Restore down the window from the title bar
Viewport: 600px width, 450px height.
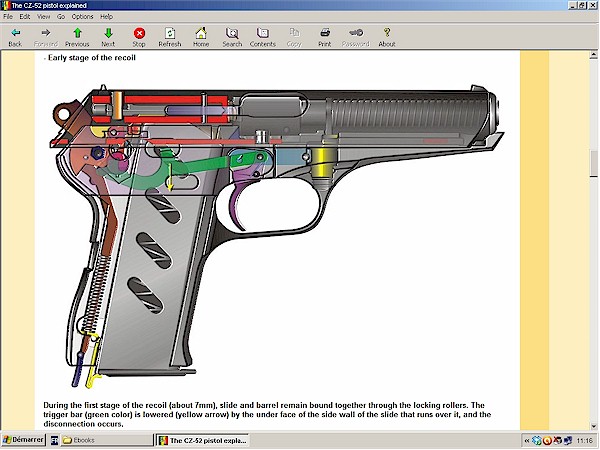coord(582,5)
